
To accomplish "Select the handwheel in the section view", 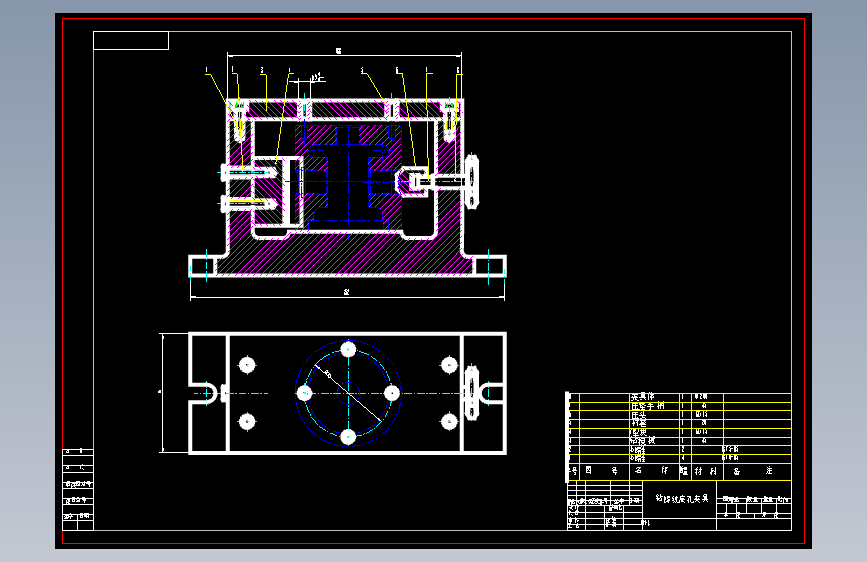I will [x=472, y=181].
